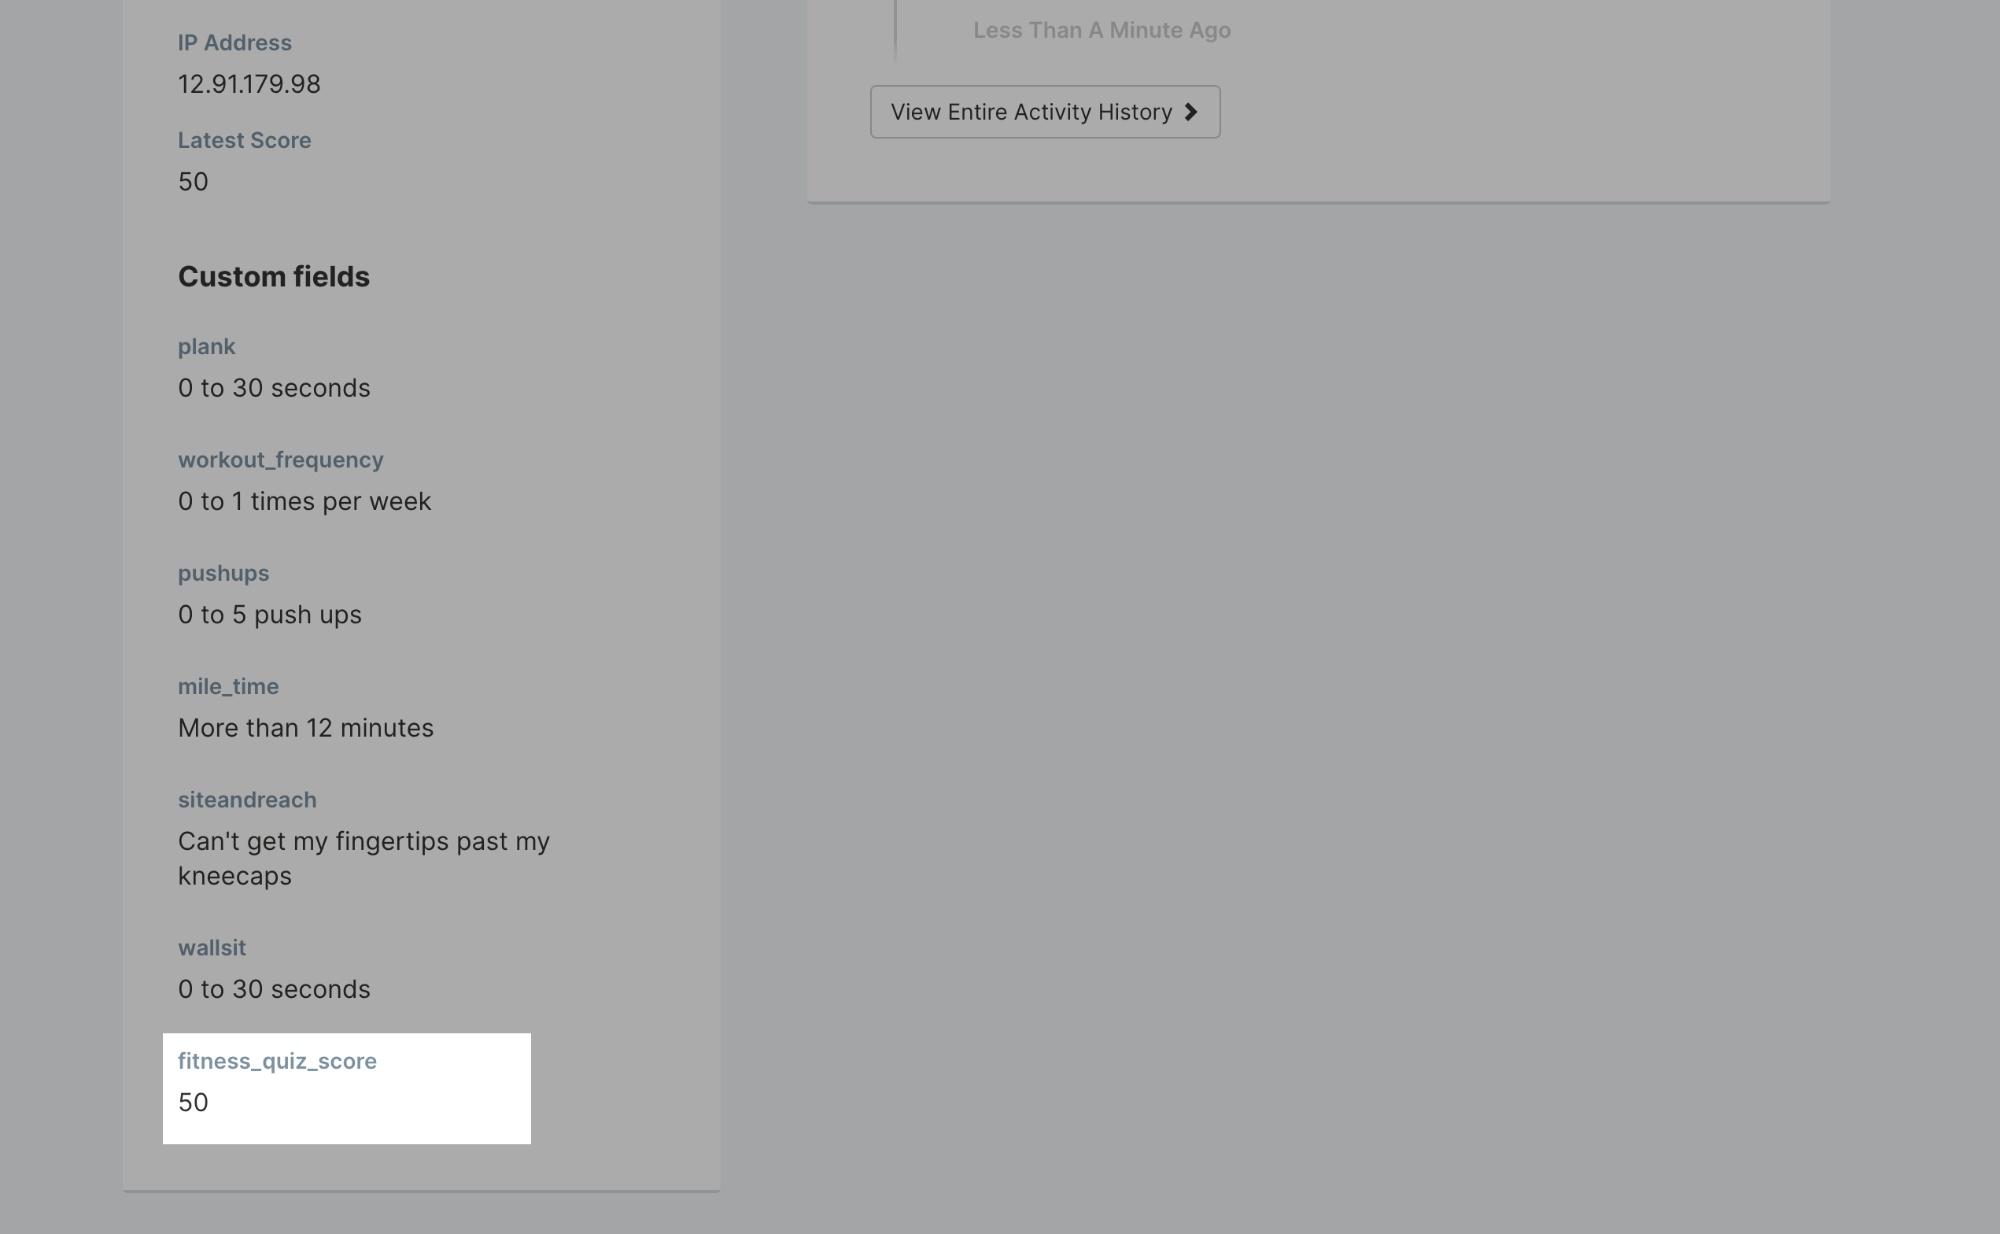Image resolution: width=2000 pixels, height=1234 pixels.
Task: Click the Custom fields heading
Action: (x=274, y=277)
